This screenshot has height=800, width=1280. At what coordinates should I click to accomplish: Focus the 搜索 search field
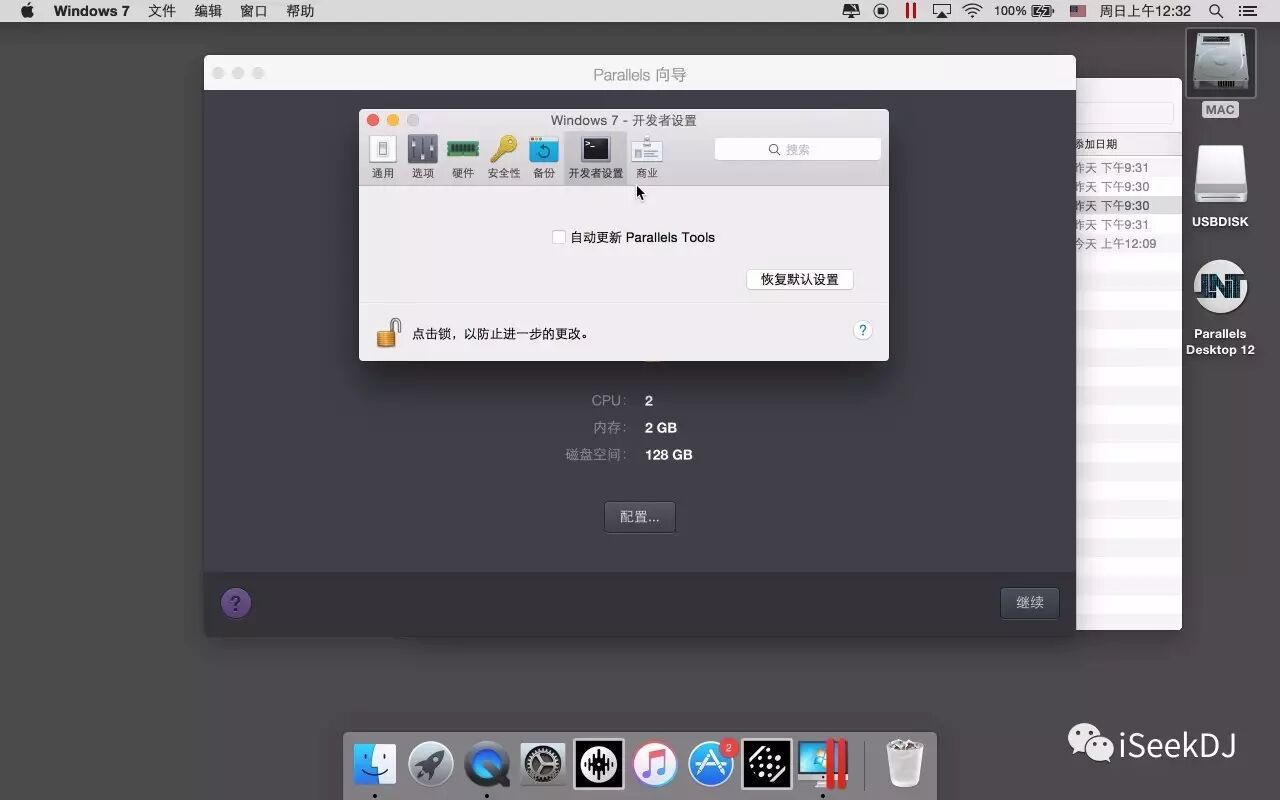798,149
